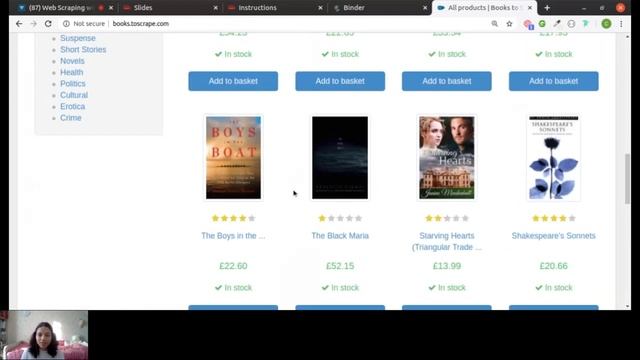The width and height of the screenshot is (640, 360).
Task: Open the Suspense category
Action: click(x=78, y=38)
